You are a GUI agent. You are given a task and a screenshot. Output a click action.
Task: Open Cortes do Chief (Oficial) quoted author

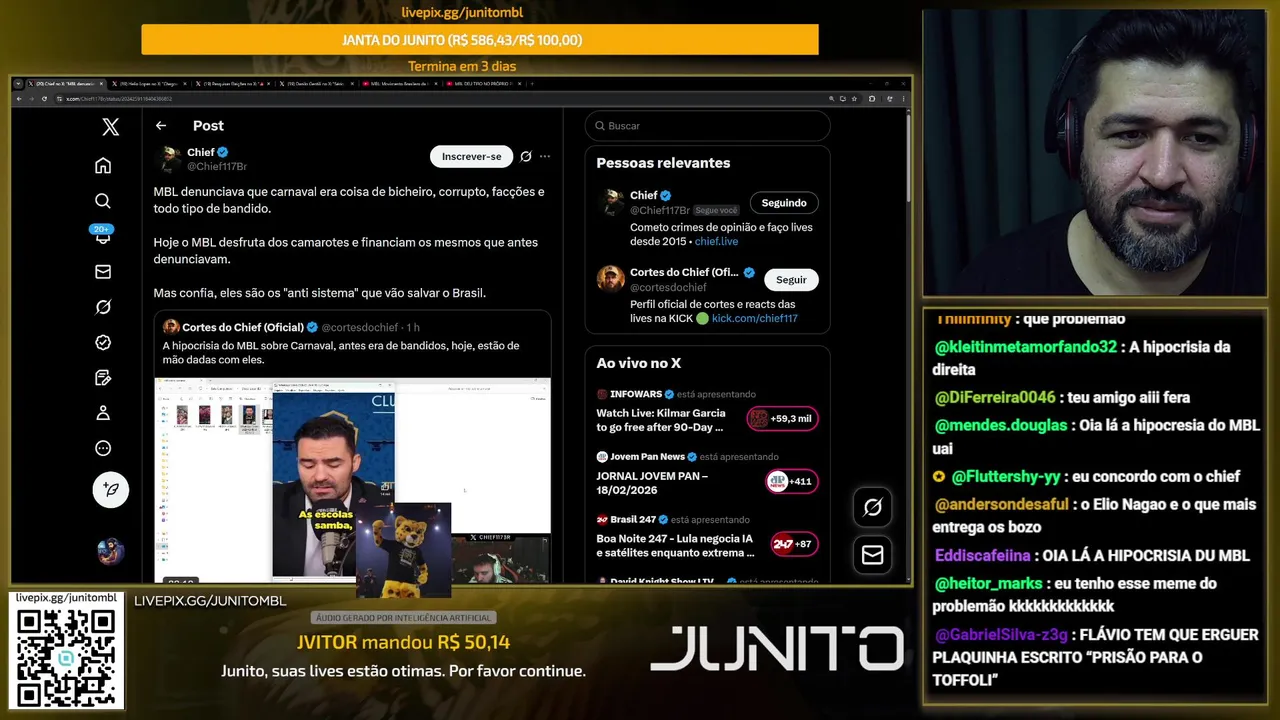pyautogui.click(x=242, y=327)
